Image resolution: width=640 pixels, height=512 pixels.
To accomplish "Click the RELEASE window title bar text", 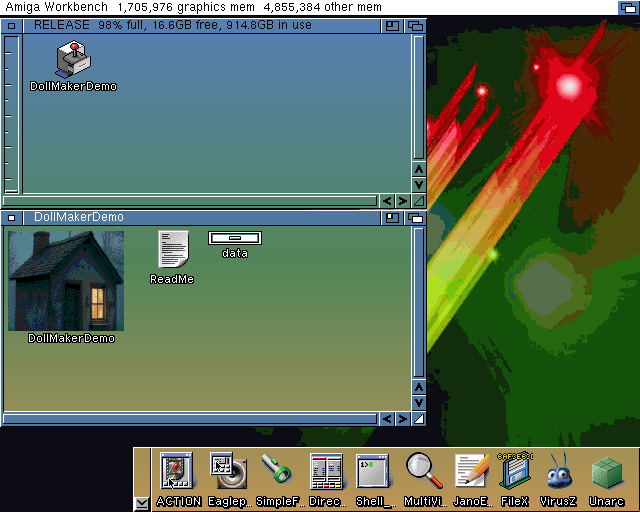I will 173,25.
